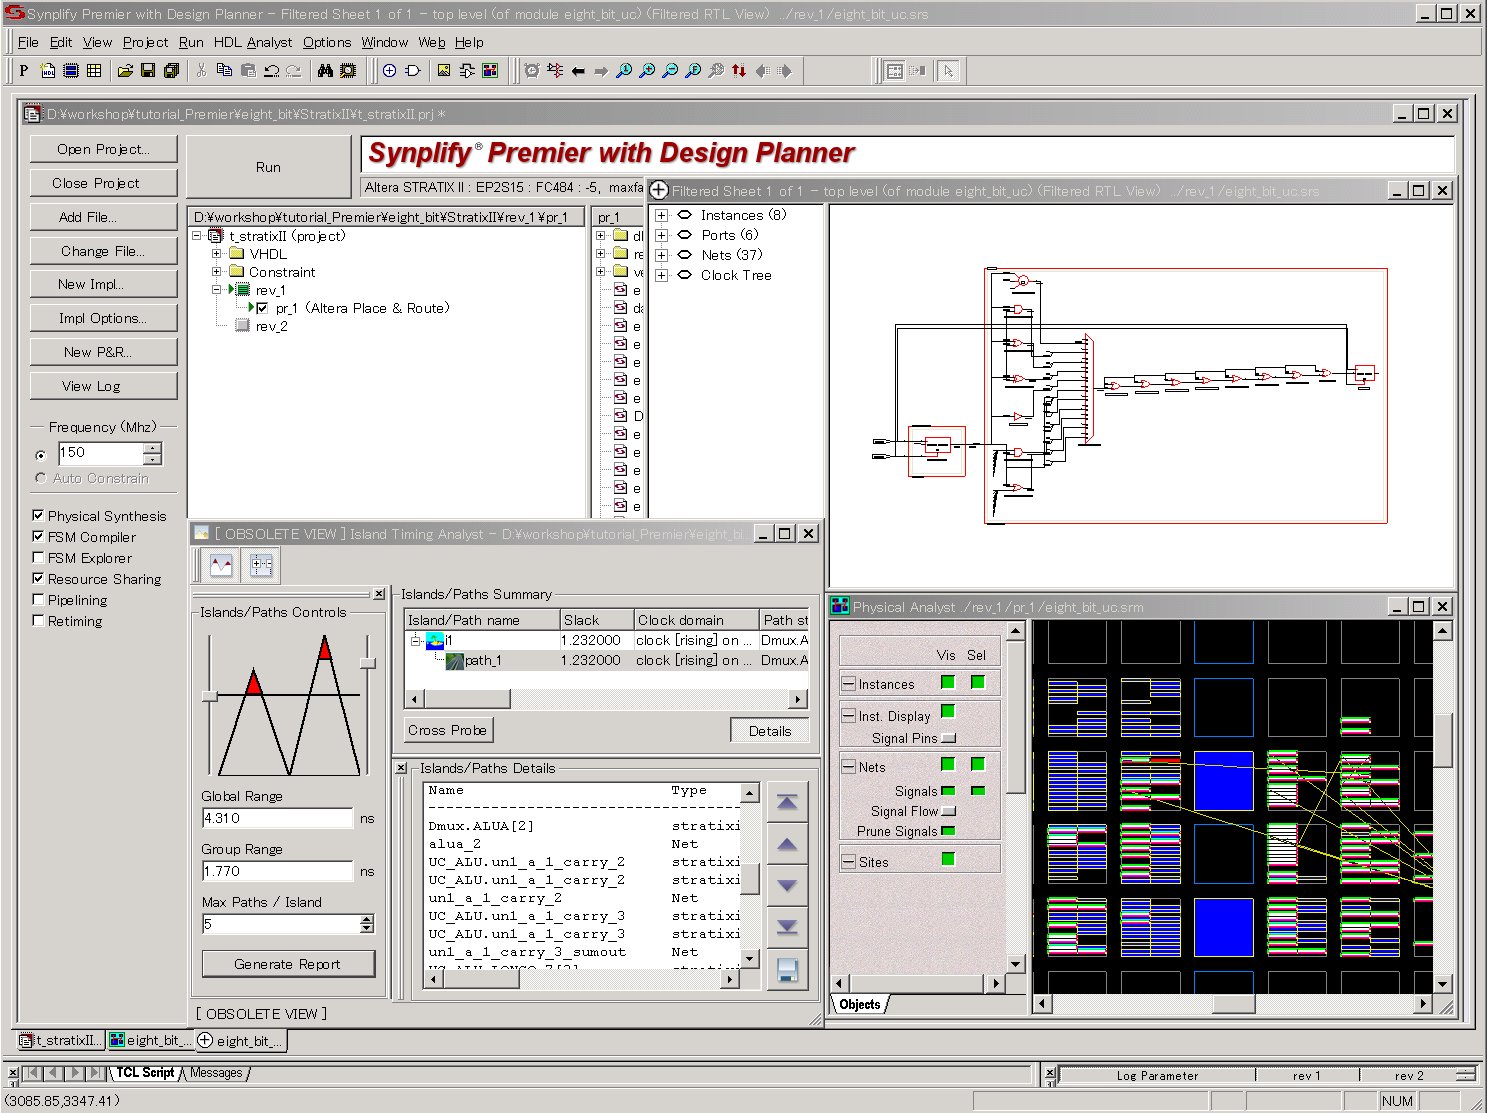Click the Open Project... button
The image size is (1487, 1113).
[x=103, y=149]
